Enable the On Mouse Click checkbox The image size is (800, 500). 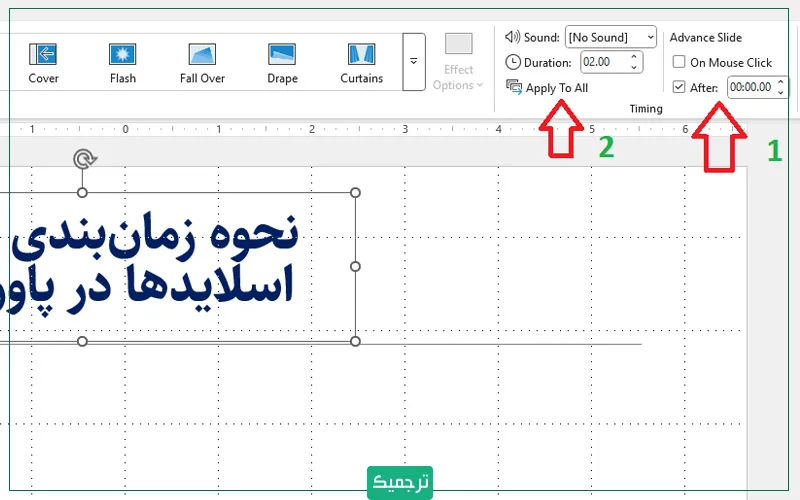point(679,62)
